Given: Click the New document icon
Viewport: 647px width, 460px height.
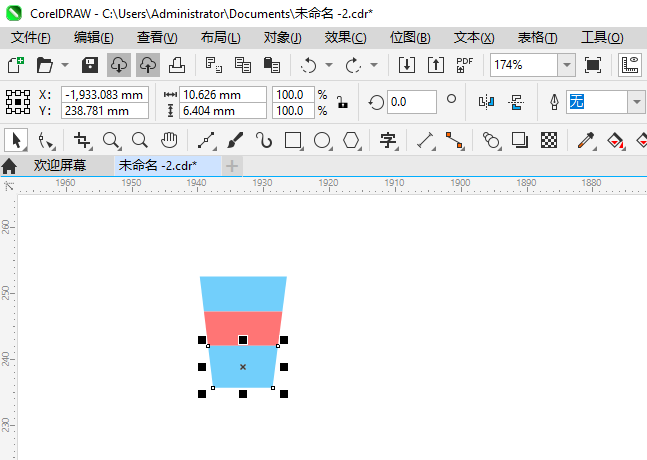Looking at the screenshot, I should (16, 65).
